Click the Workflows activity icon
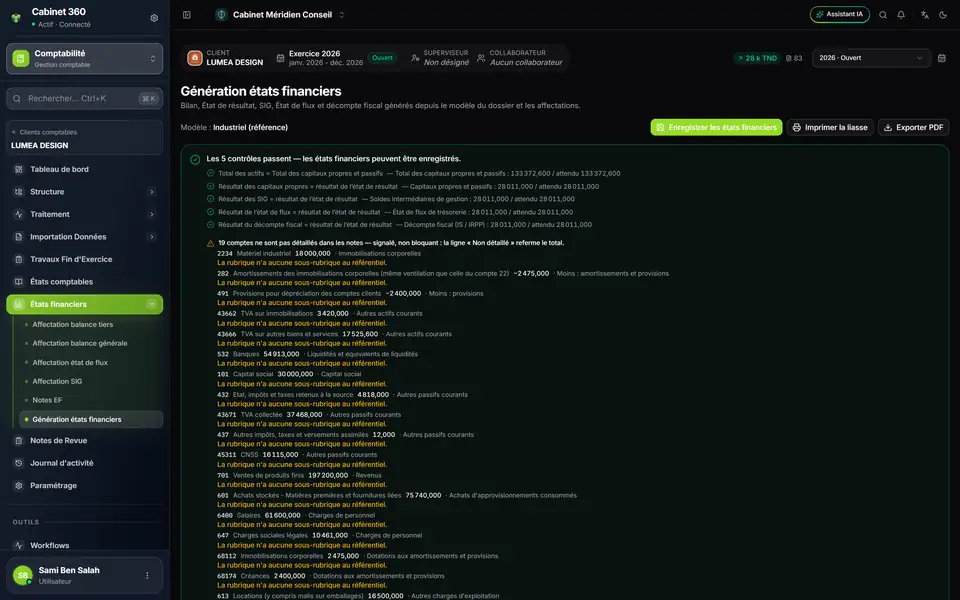960x600 pixels. (18, 546)
